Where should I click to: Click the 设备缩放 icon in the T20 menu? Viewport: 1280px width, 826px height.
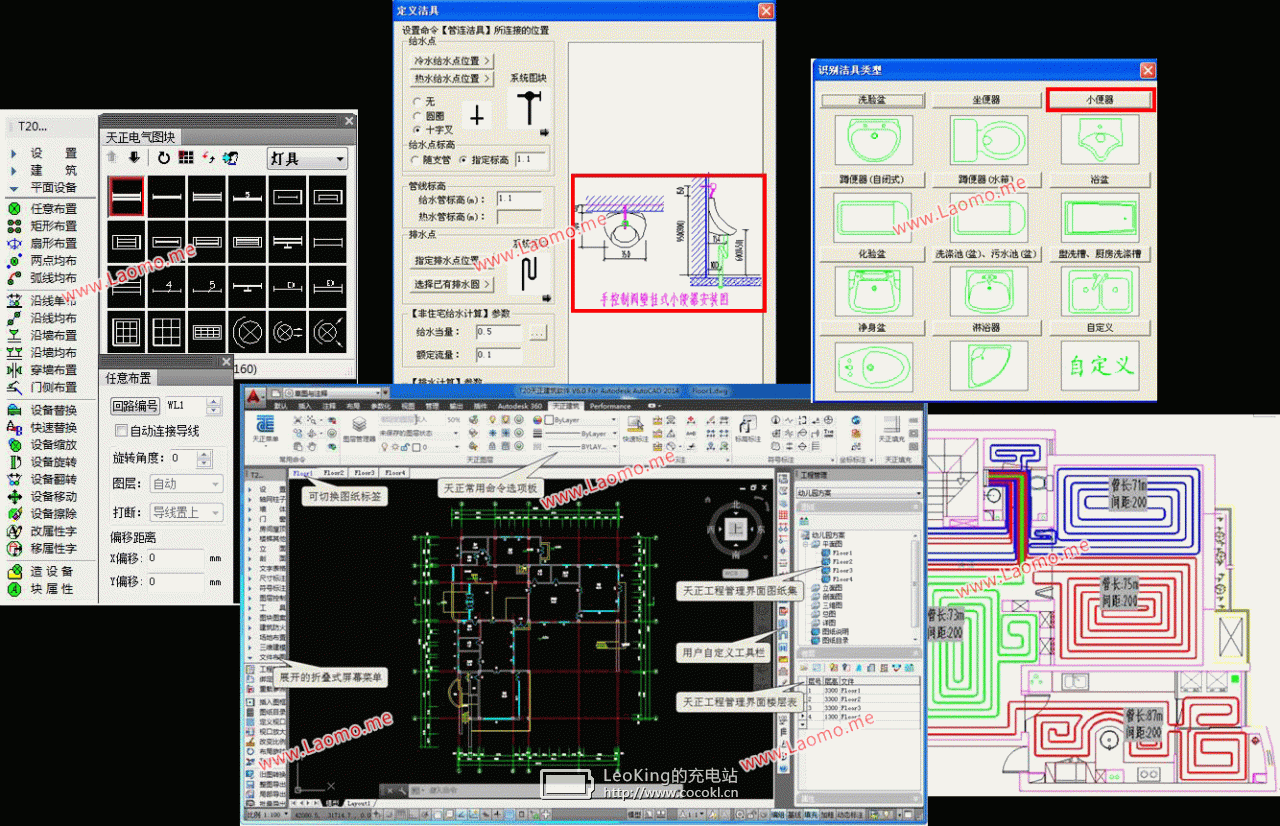14,444
